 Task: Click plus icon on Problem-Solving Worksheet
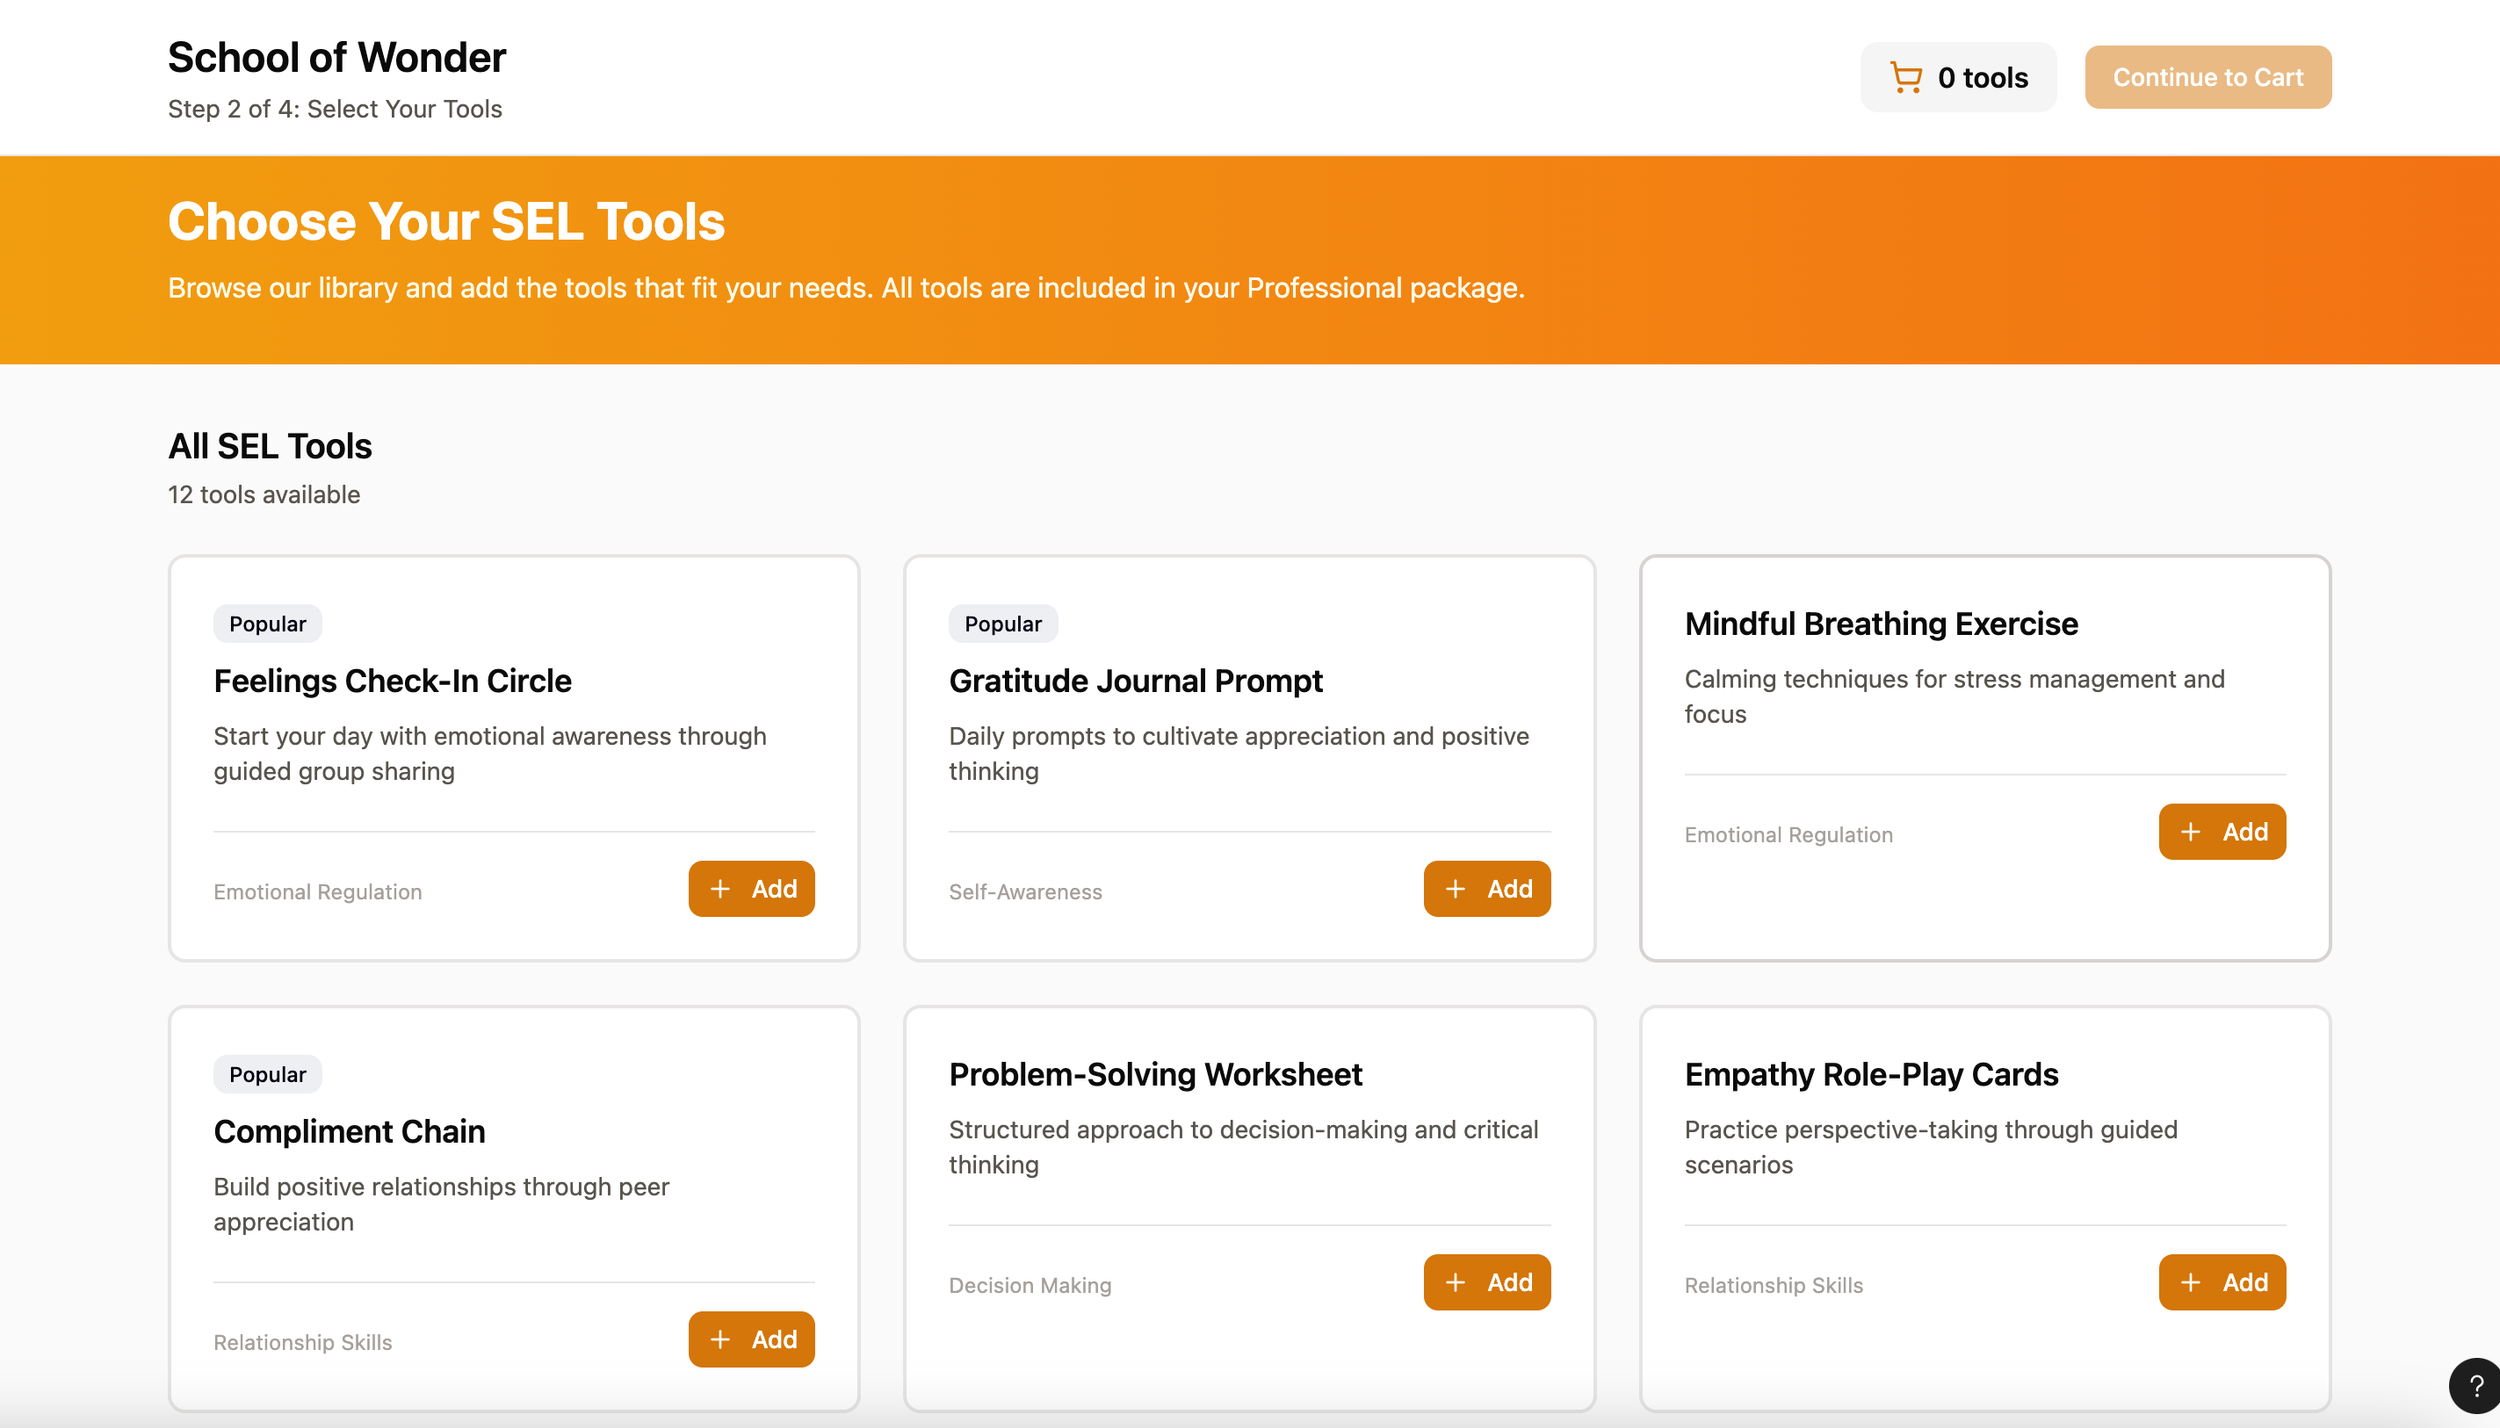click(x=1455, y=1283)
